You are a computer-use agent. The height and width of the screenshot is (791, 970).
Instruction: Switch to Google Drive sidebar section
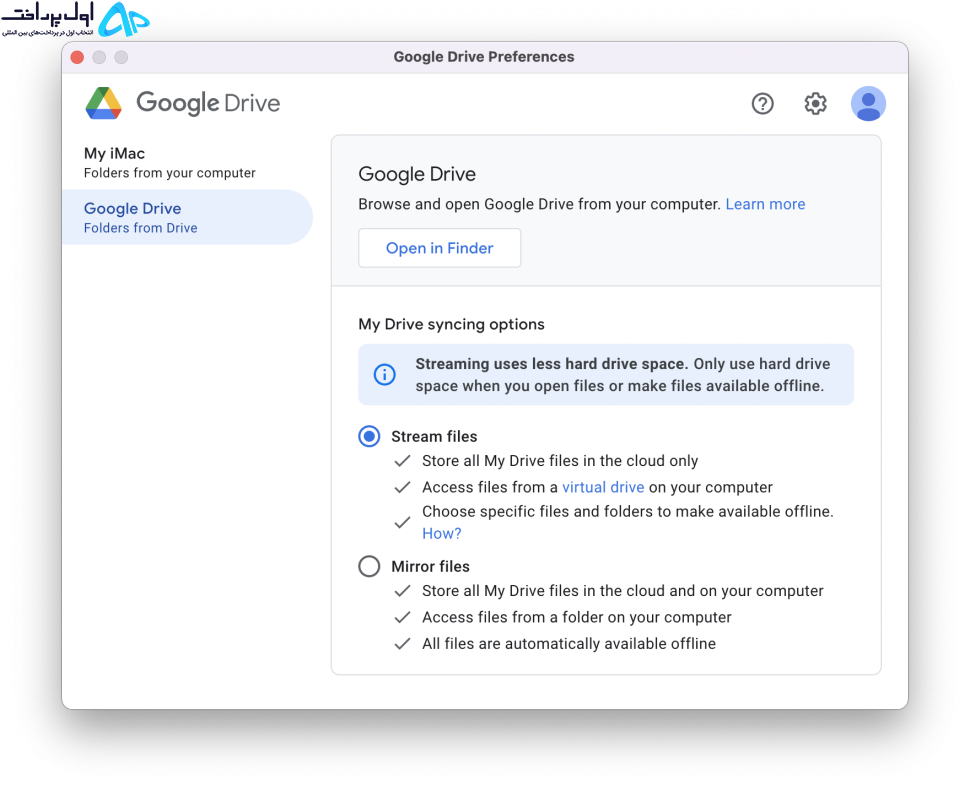click(187, 217)
